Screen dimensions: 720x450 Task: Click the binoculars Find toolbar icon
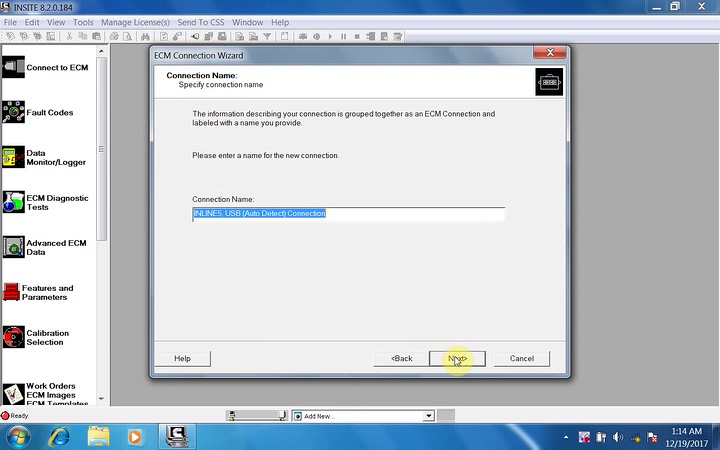[145, 36]
